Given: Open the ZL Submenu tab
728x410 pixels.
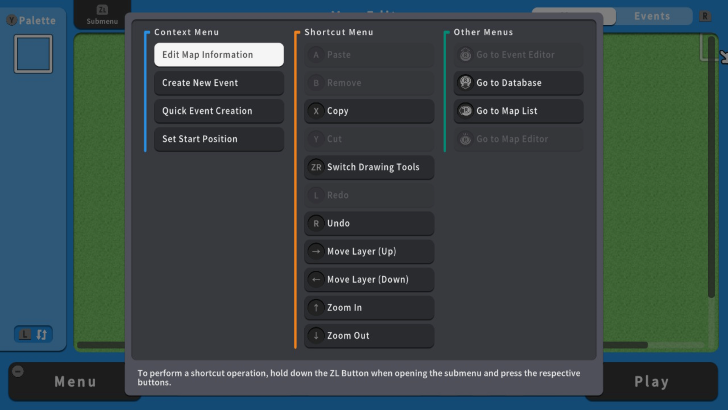Looking at the screenshot, I should click(x=102, y=15).
